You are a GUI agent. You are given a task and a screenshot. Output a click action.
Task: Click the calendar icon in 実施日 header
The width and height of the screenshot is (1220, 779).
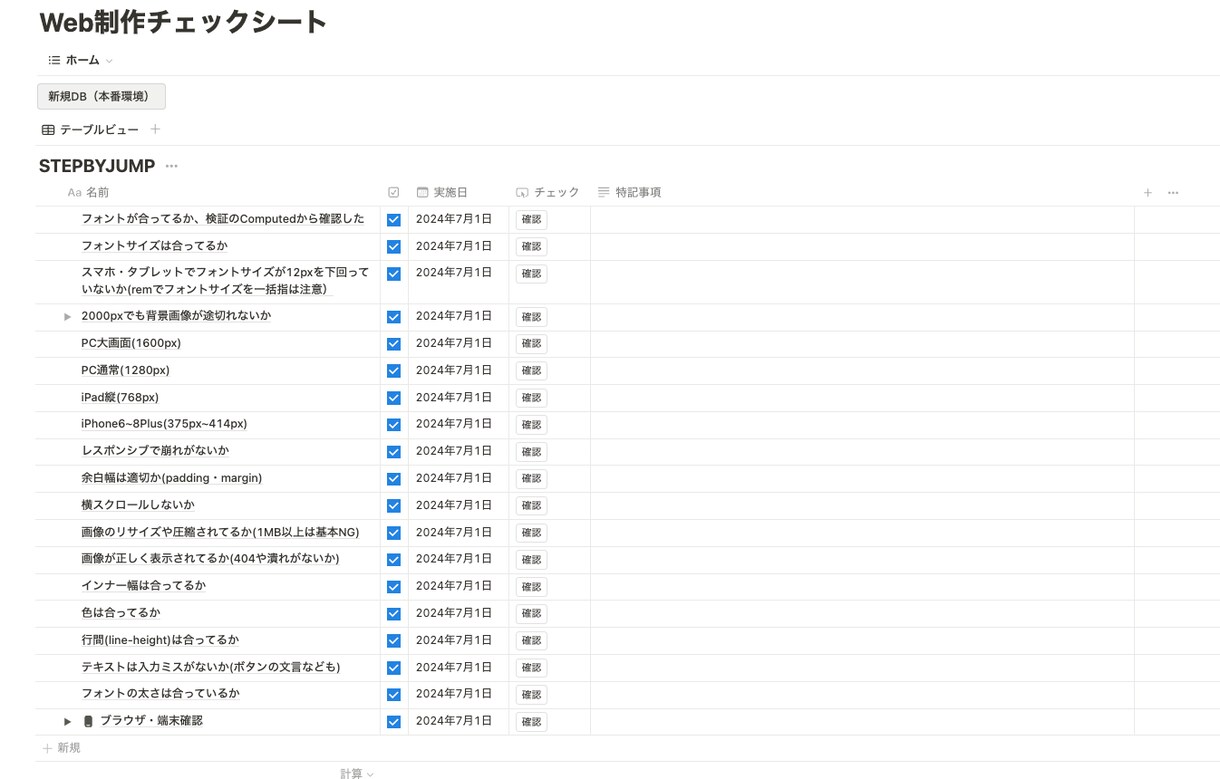(422, 192)
